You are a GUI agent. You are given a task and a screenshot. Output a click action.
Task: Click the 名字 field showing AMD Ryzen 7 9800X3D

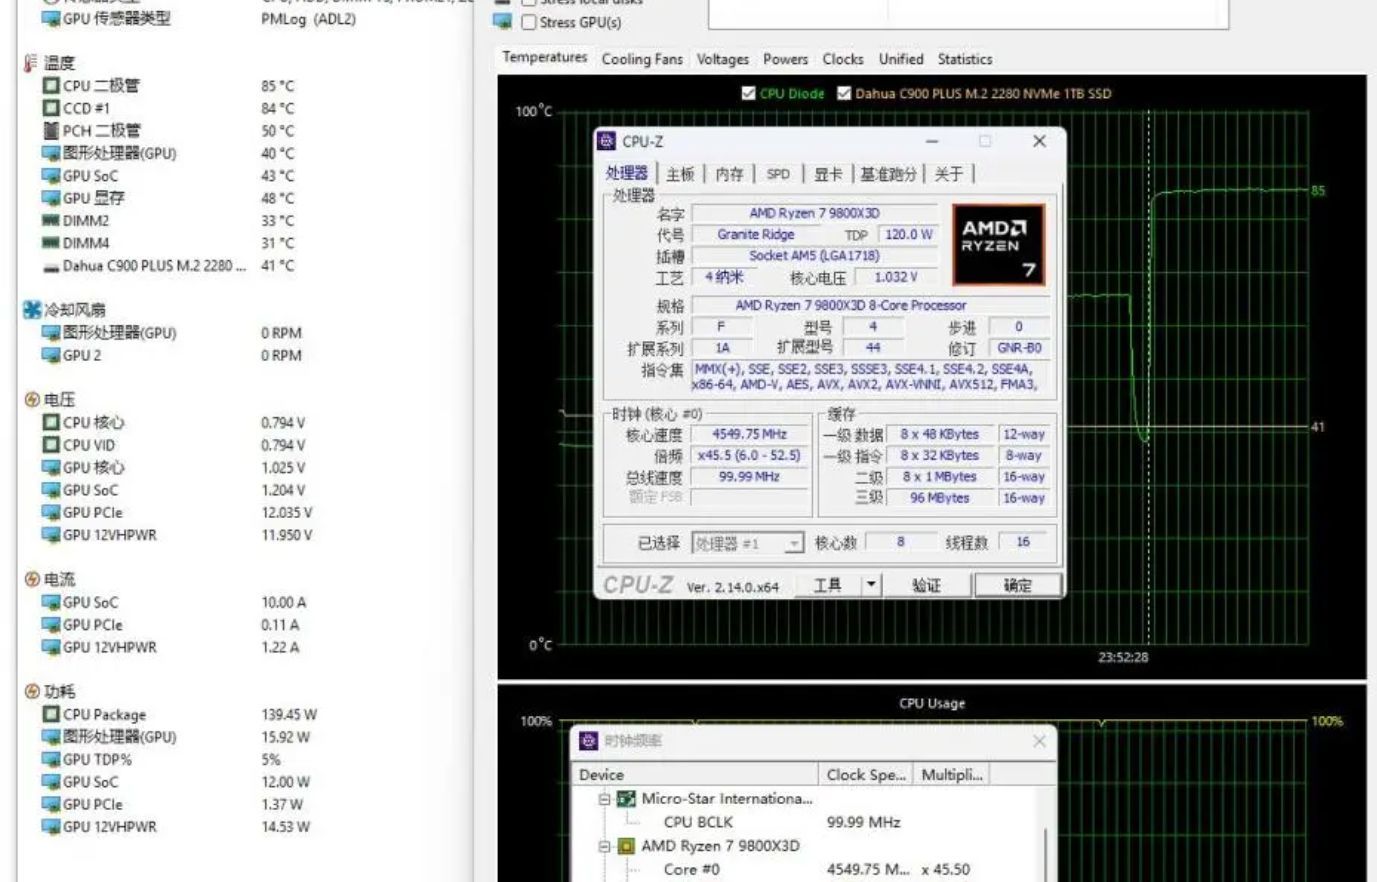pos(814,213)
